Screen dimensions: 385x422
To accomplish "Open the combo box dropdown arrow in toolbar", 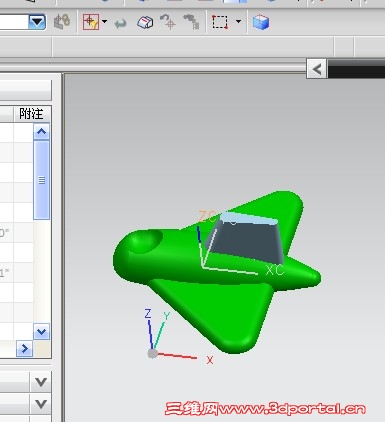I will click(37, 22).
